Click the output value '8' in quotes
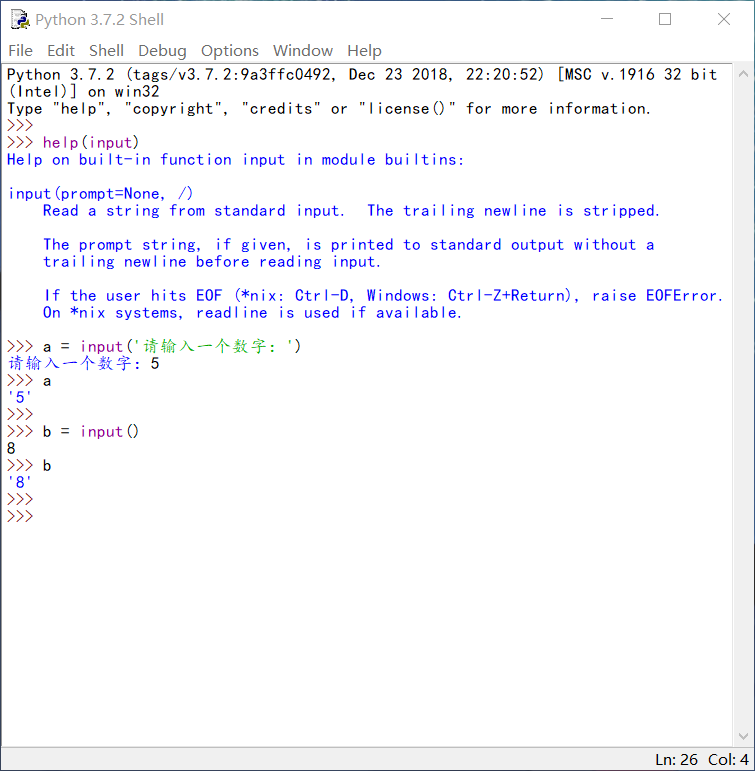The image size is (755, 771). (x=19, y=482)
